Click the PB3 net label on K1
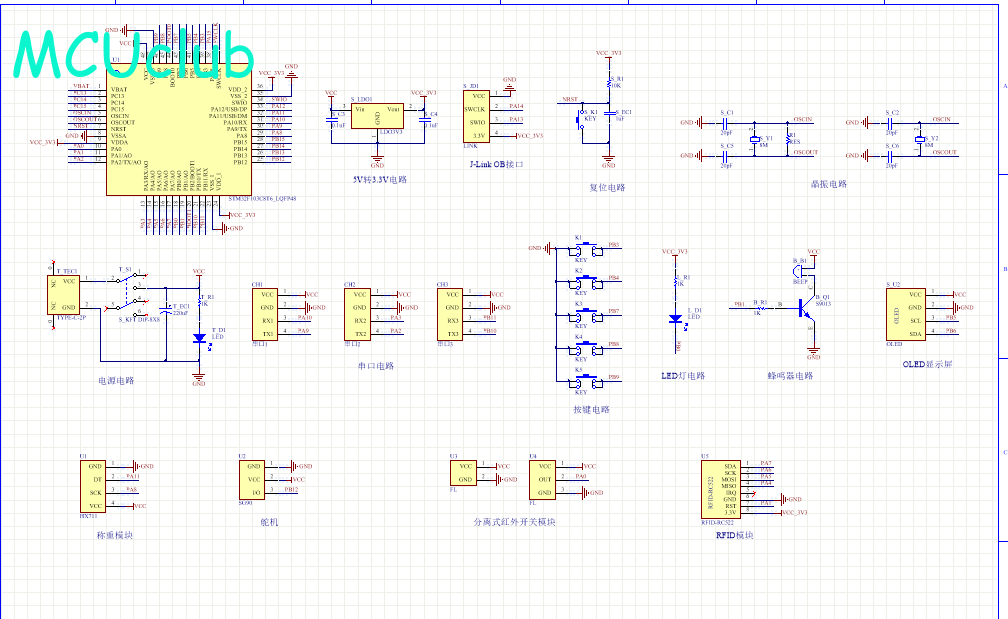 click(x=614, y=245)
